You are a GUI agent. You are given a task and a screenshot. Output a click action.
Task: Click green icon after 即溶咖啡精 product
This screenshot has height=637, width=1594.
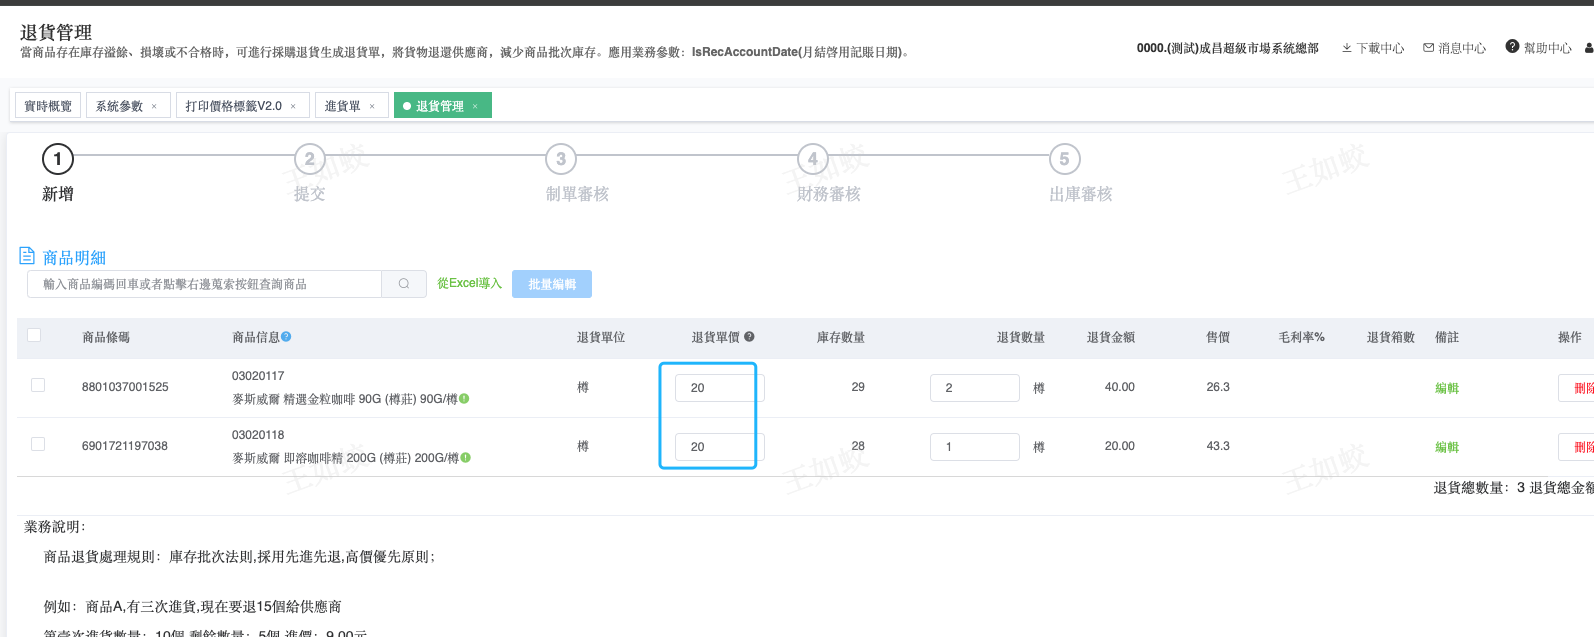465,458
